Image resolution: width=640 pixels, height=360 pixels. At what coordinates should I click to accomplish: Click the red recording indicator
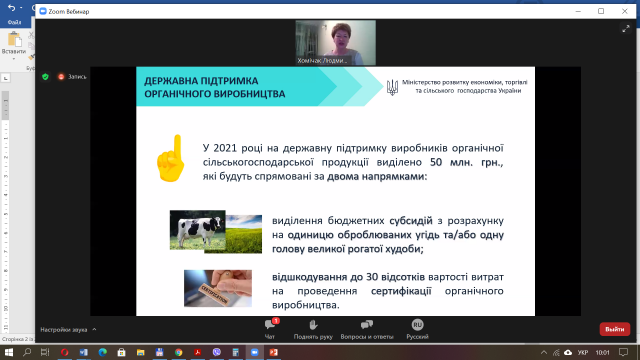(x=61, y=76)
